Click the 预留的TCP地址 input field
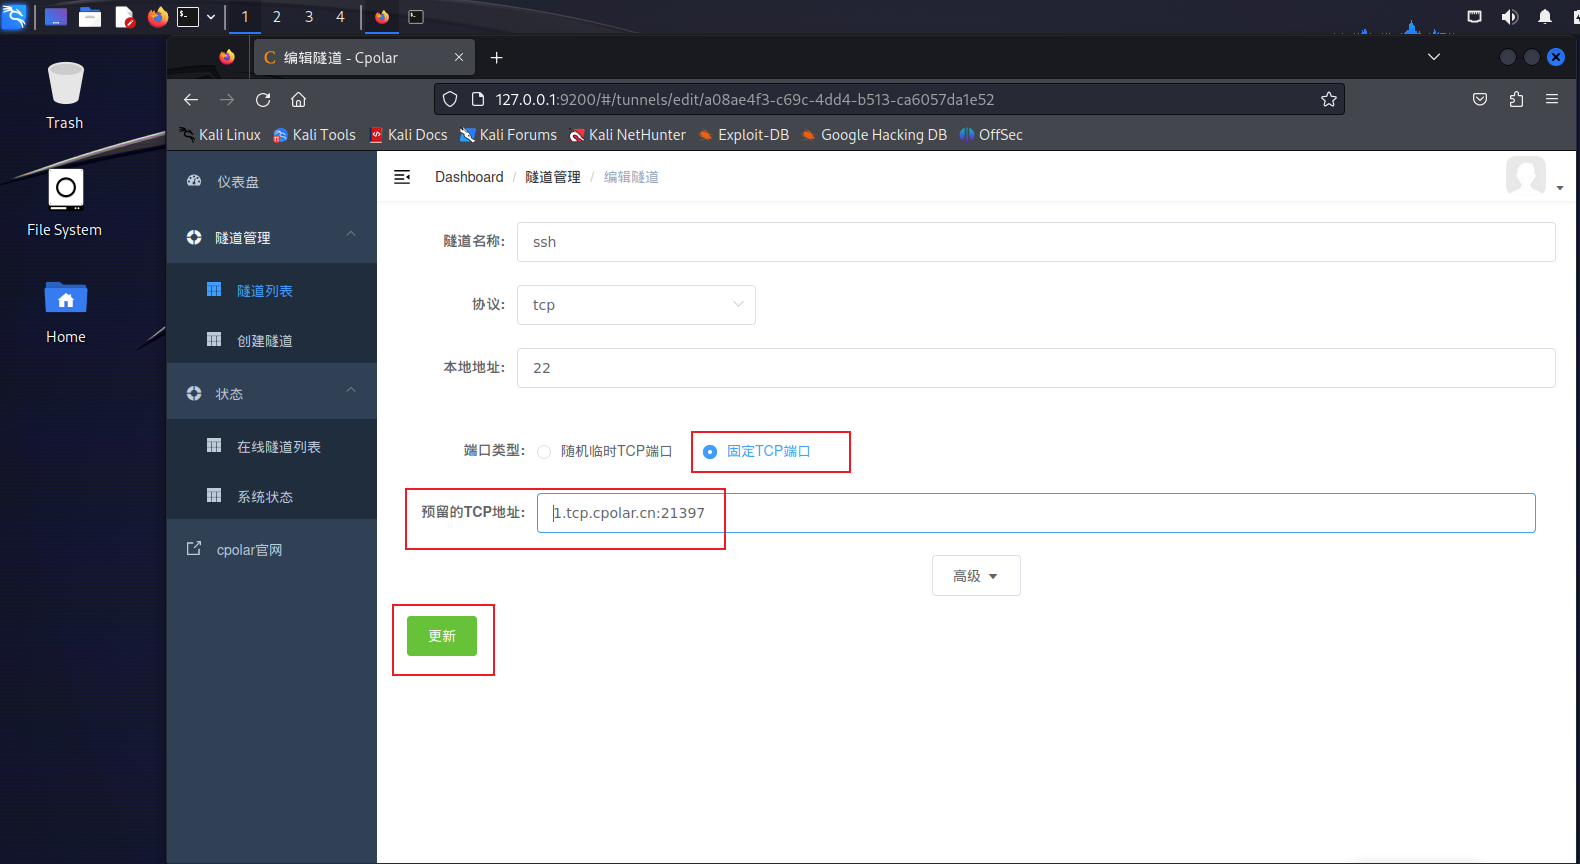 1036,513
